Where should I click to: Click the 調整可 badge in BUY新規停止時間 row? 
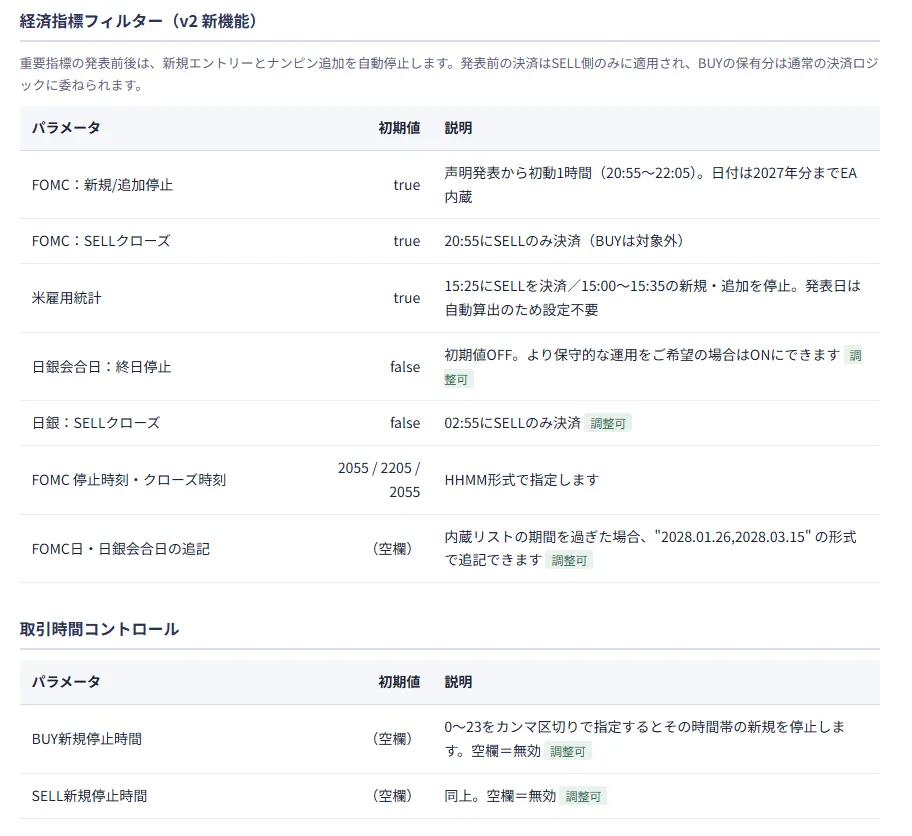[568, 752]
